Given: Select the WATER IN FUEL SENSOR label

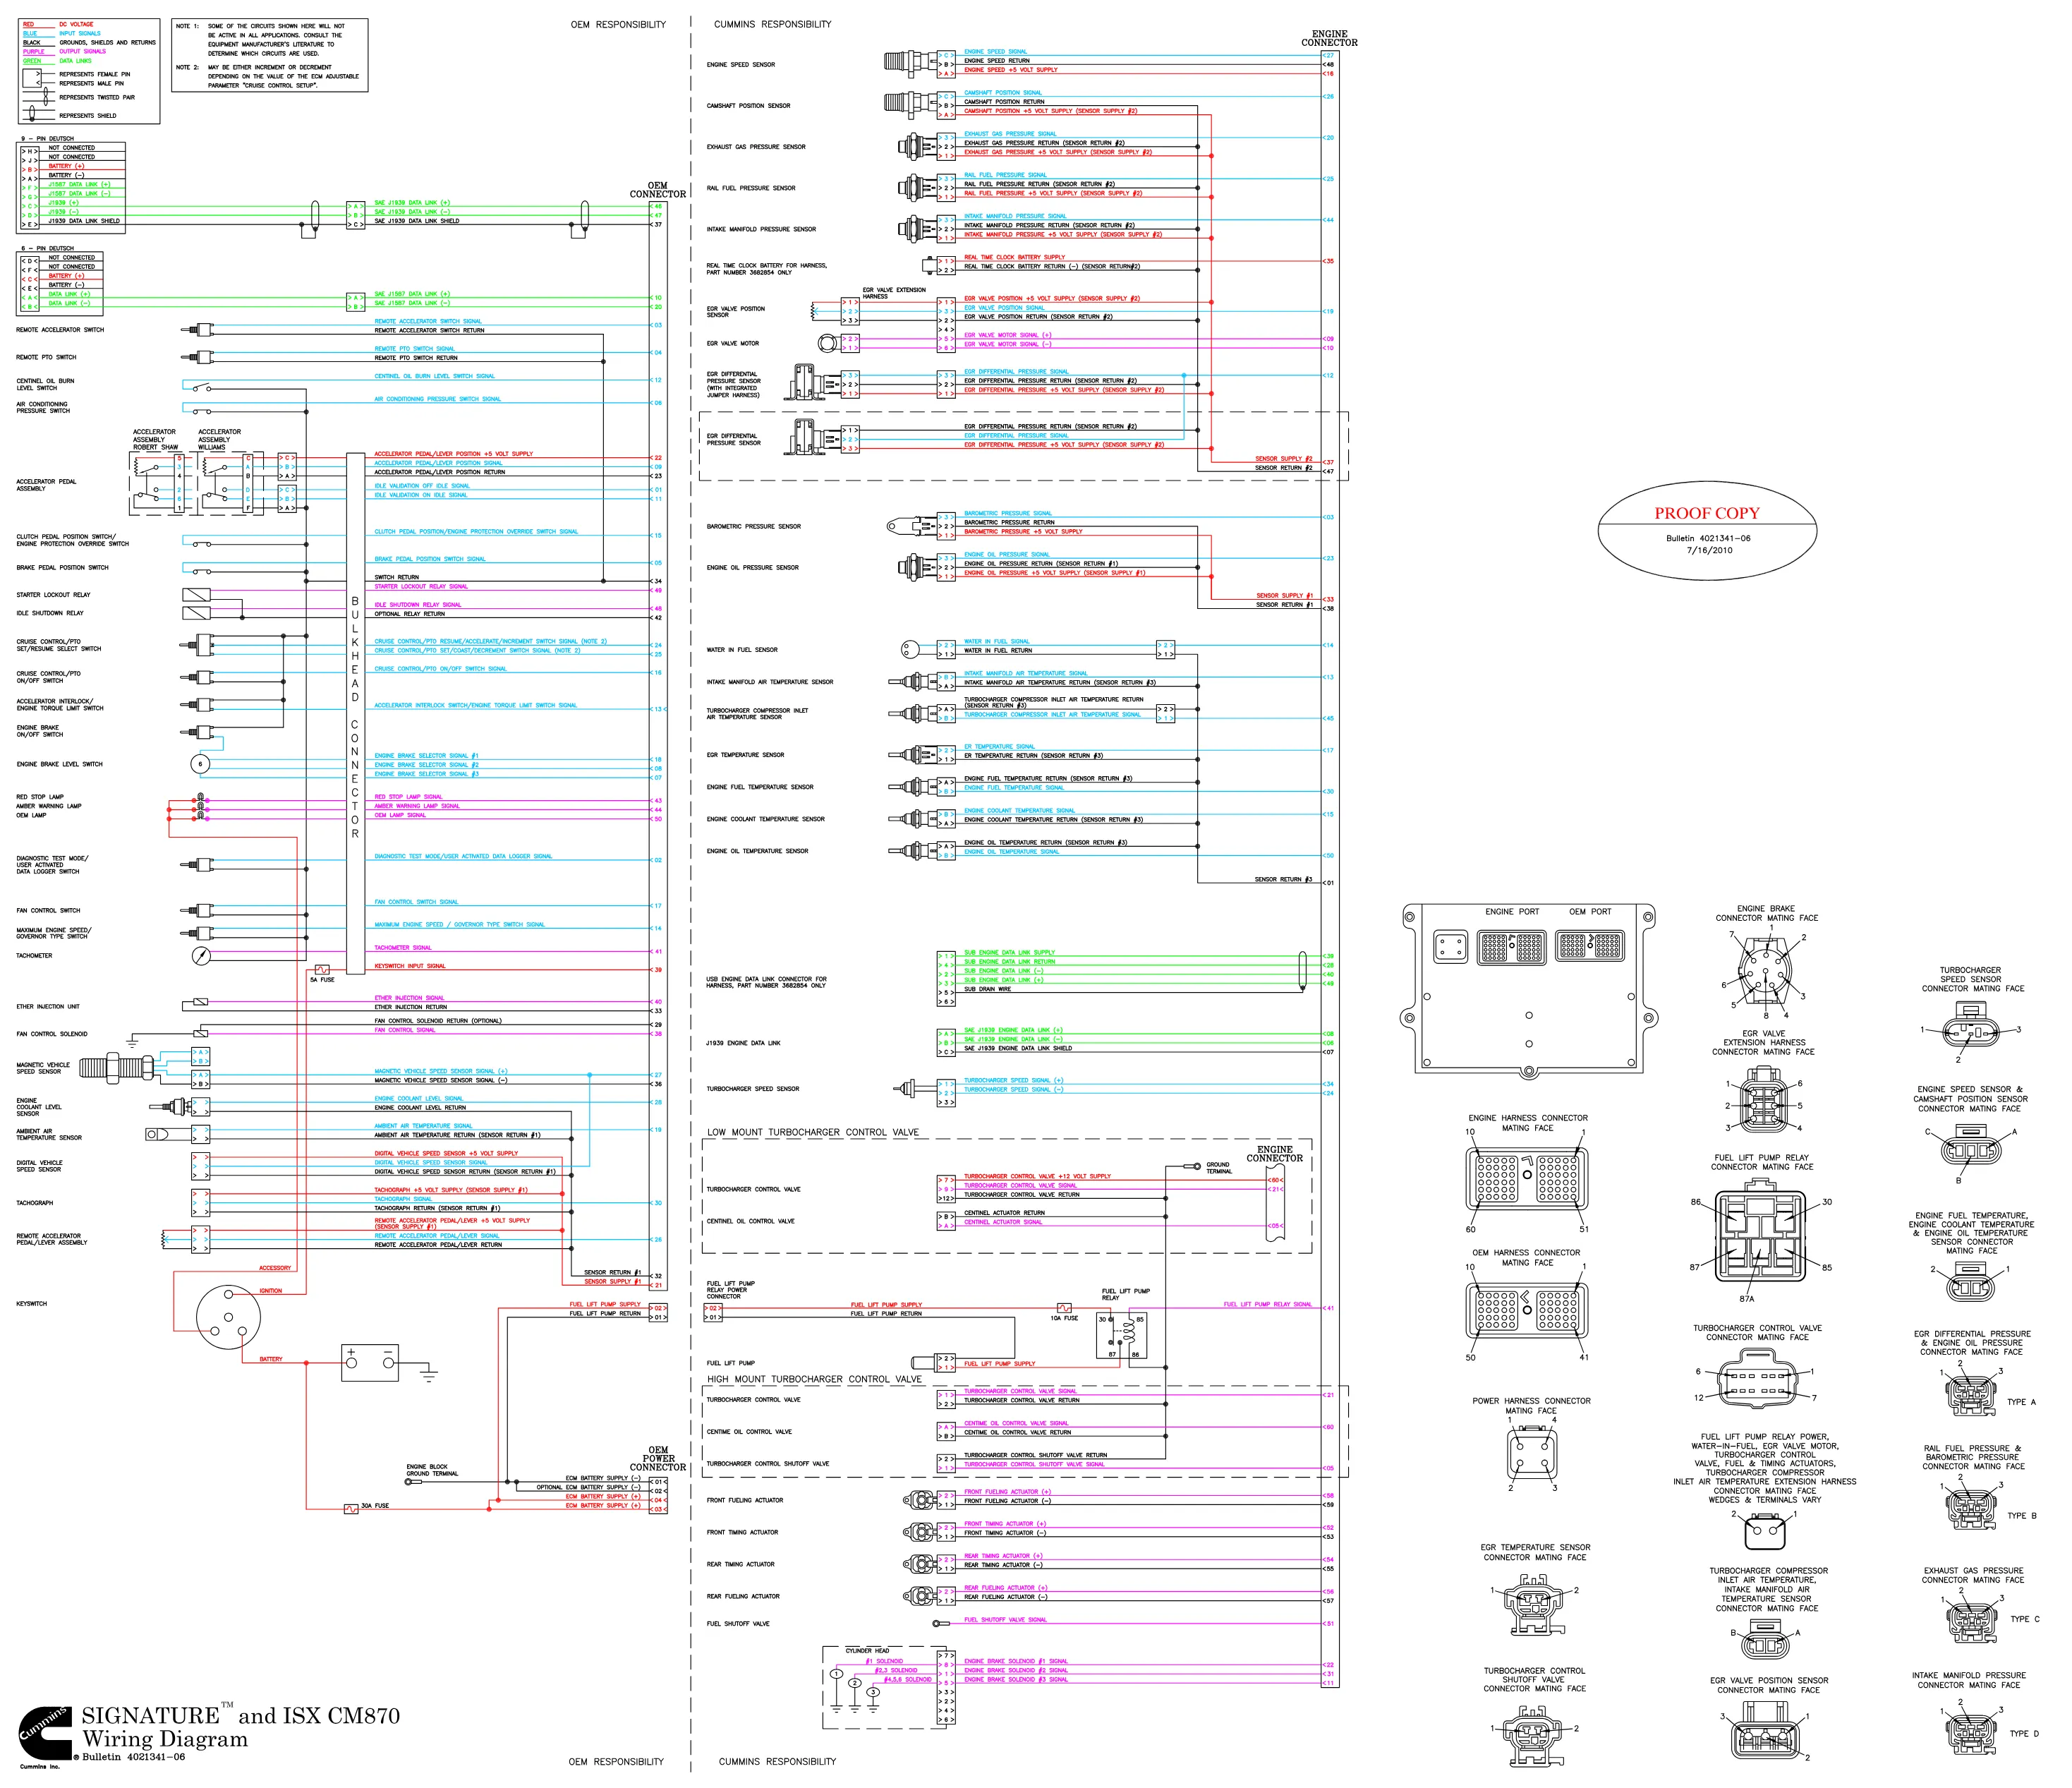Looking at the screenshot, I should [742, 650].
